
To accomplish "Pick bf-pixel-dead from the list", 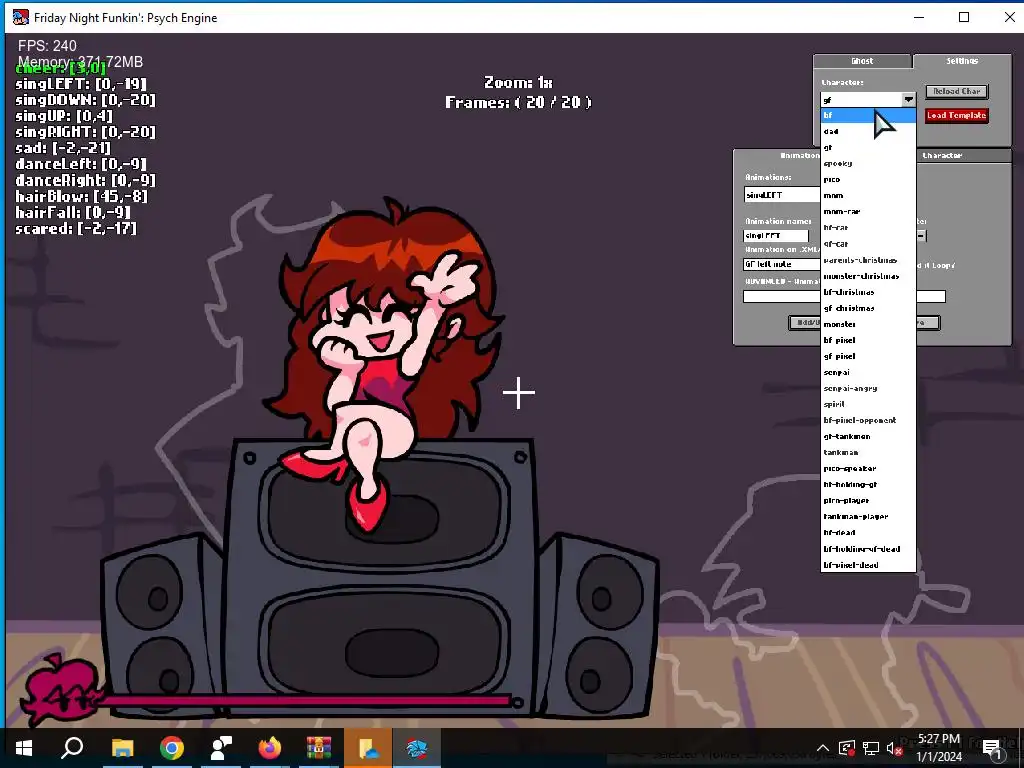I will click(868, 565).
